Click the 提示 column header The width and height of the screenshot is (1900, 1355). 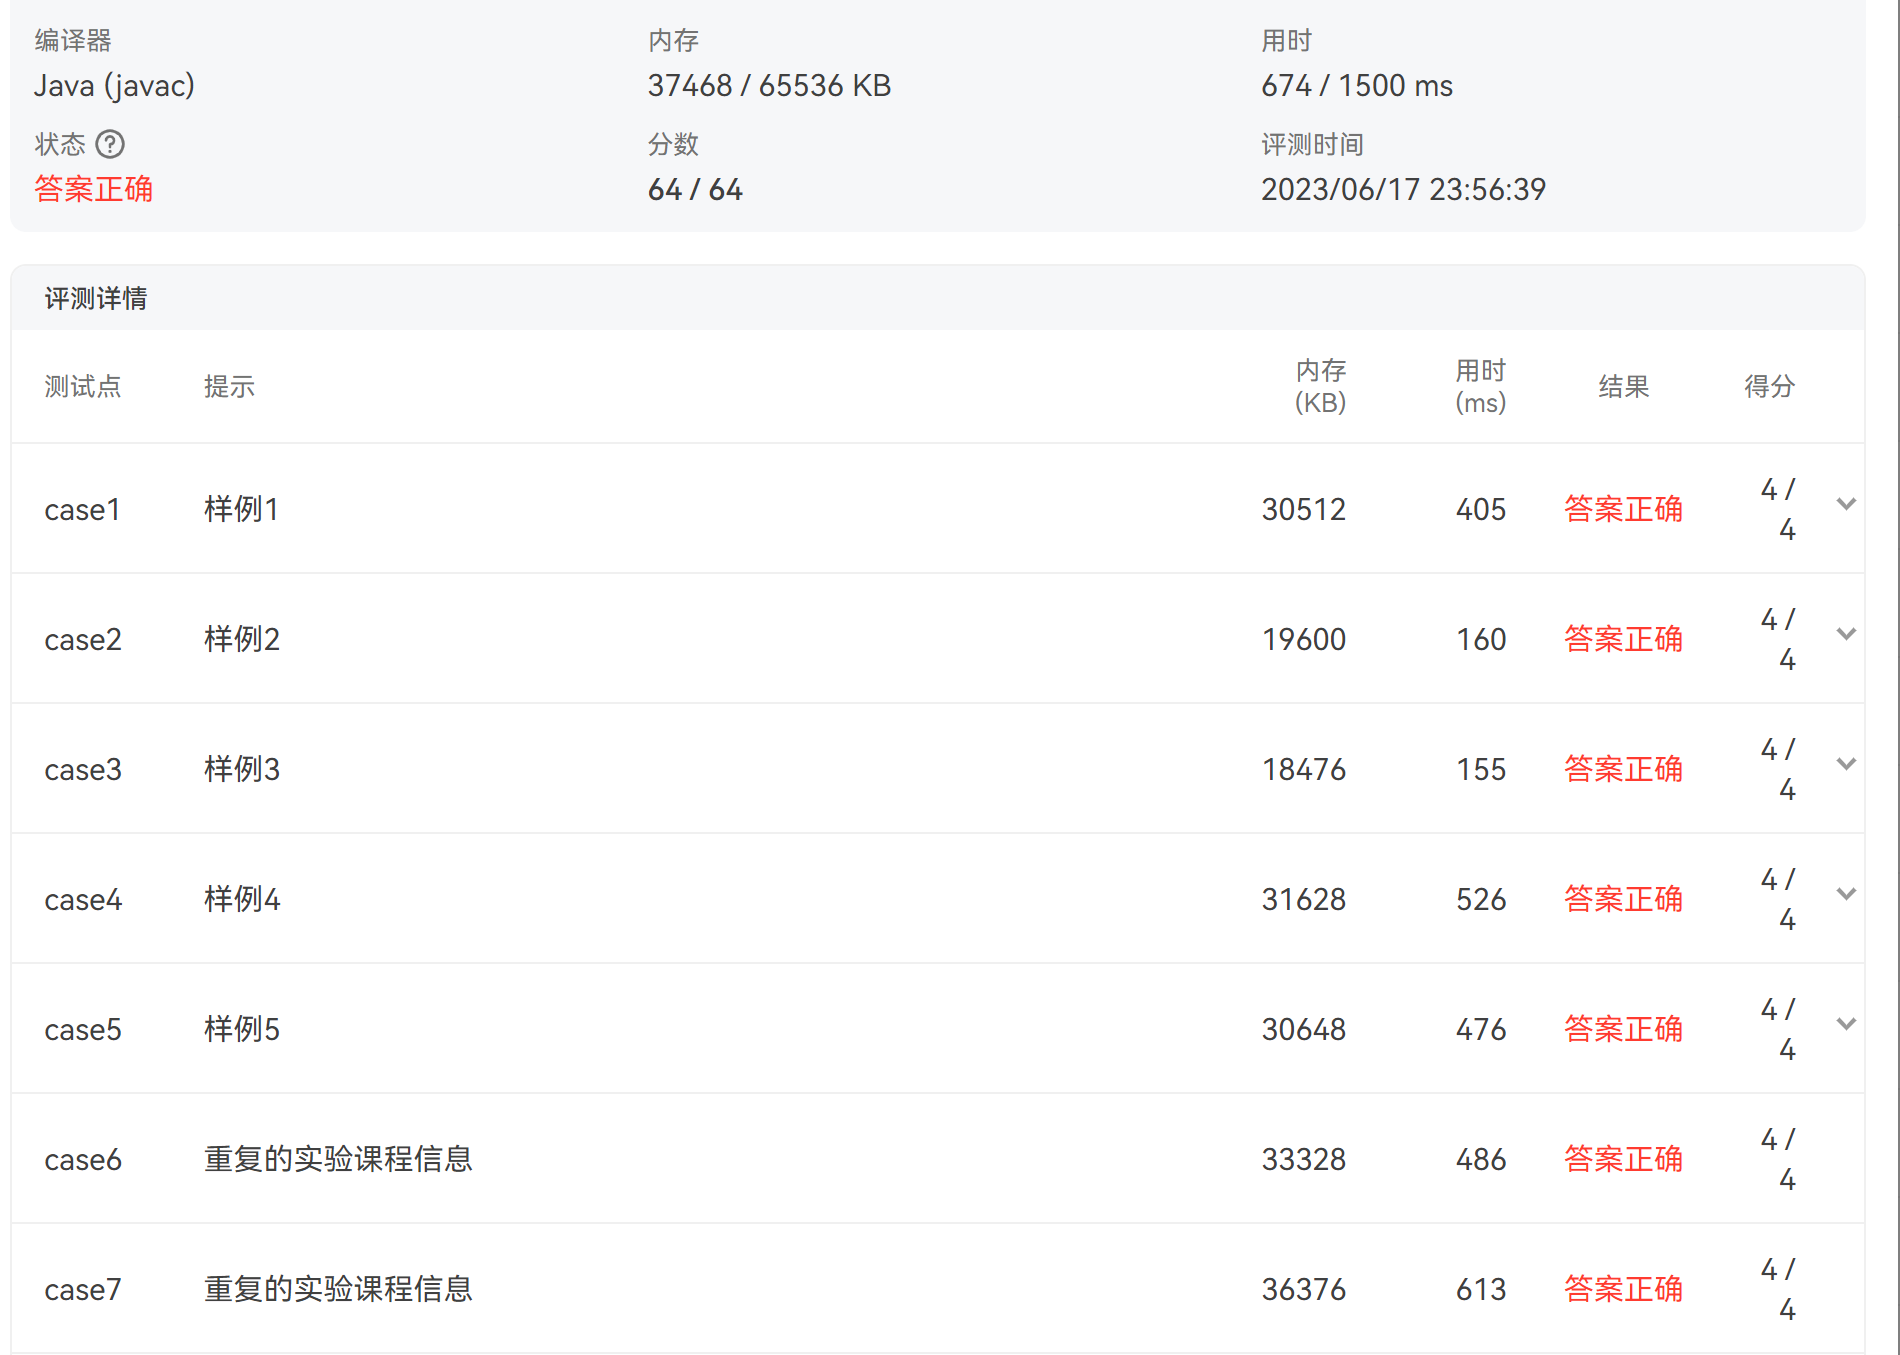pos(229,387)
